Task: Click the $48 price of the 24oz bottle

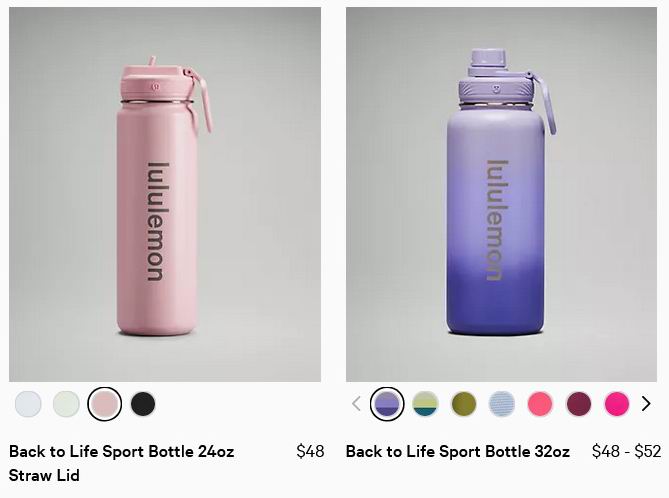Action: pos(310,451)
